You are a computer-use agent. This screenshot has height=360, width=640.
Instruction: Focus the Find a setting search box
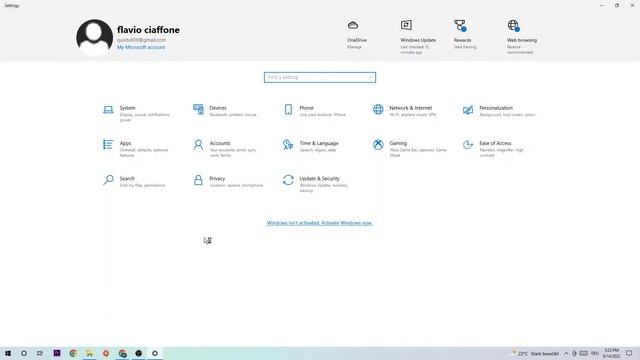pos(320,77)
